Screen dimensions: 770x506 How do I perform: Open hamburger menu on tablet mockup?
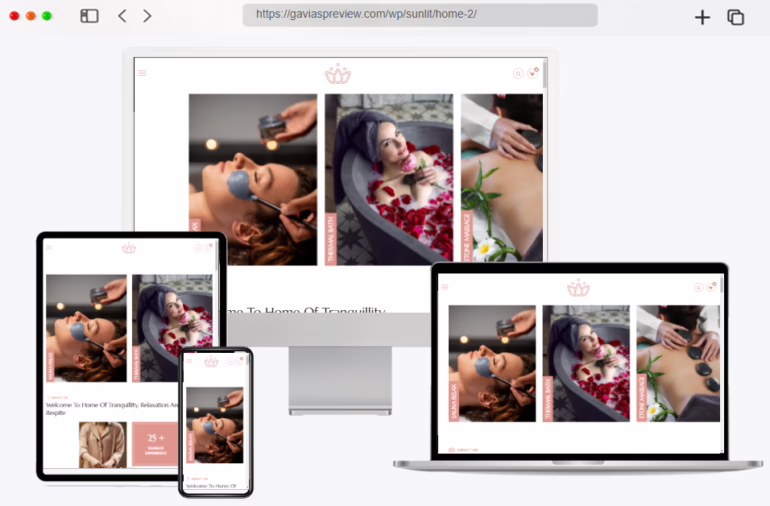tap(49, 248)
